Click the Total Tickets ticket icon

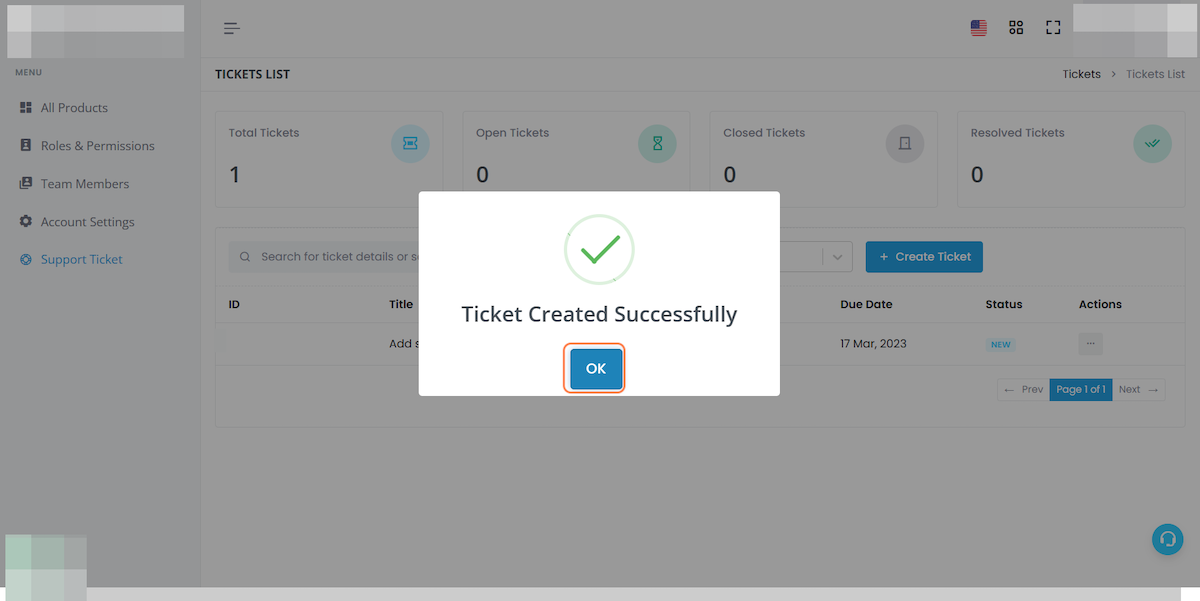point(410,144)
